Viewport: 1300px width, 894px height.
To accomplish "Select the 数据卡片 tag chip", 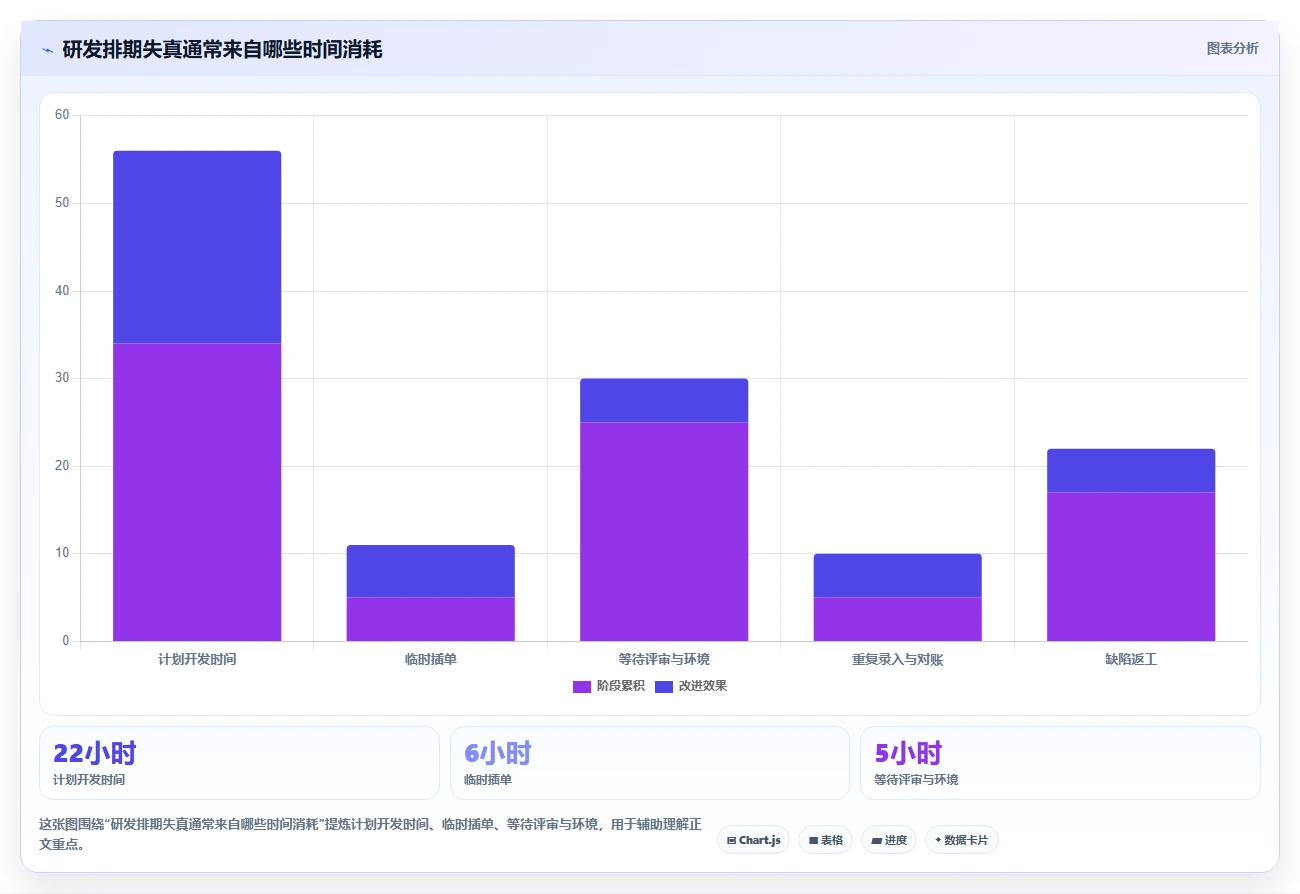I will [961, 840].
